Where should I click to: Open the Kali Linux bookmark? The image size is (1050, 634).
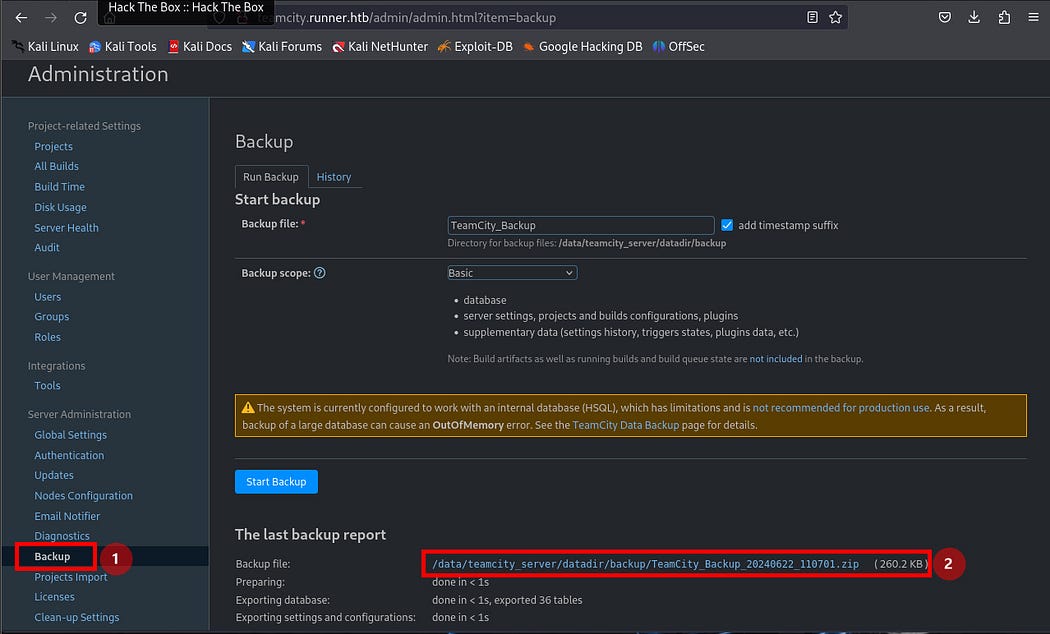point(46,46)
